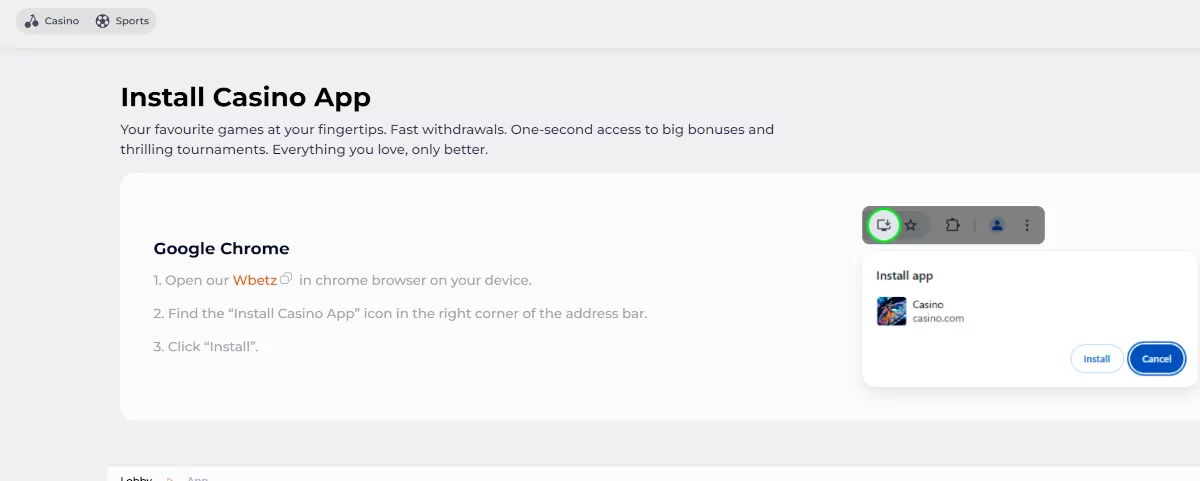Click the red breadcrumb arrow after Lobby
1200x481 pixels.
(170, 478)
